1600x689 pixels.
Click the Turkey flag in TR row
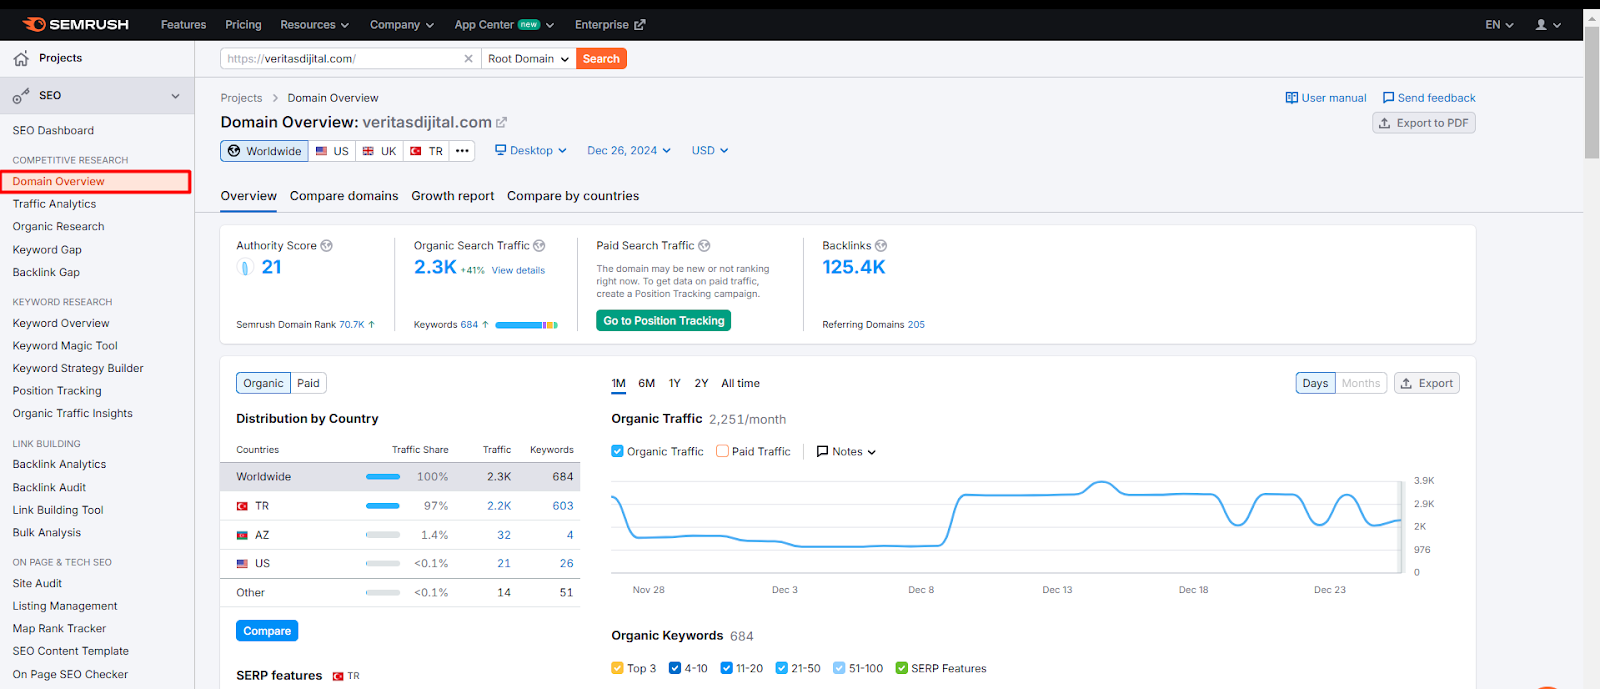point(242,506)
